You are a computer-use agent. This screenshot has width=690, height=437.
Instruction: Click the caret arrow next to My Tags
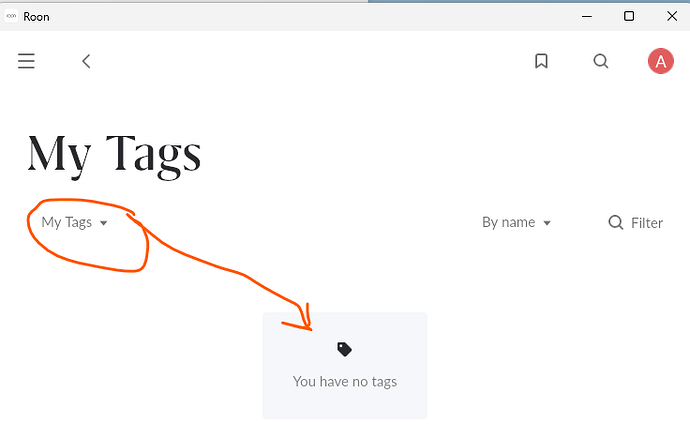[x=103, y=223]
